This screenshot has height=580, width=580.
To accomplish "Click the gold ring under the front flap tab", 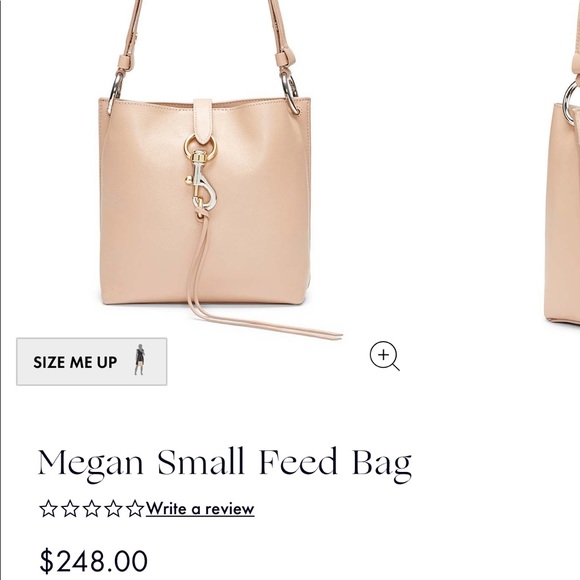I will point(200,147).
